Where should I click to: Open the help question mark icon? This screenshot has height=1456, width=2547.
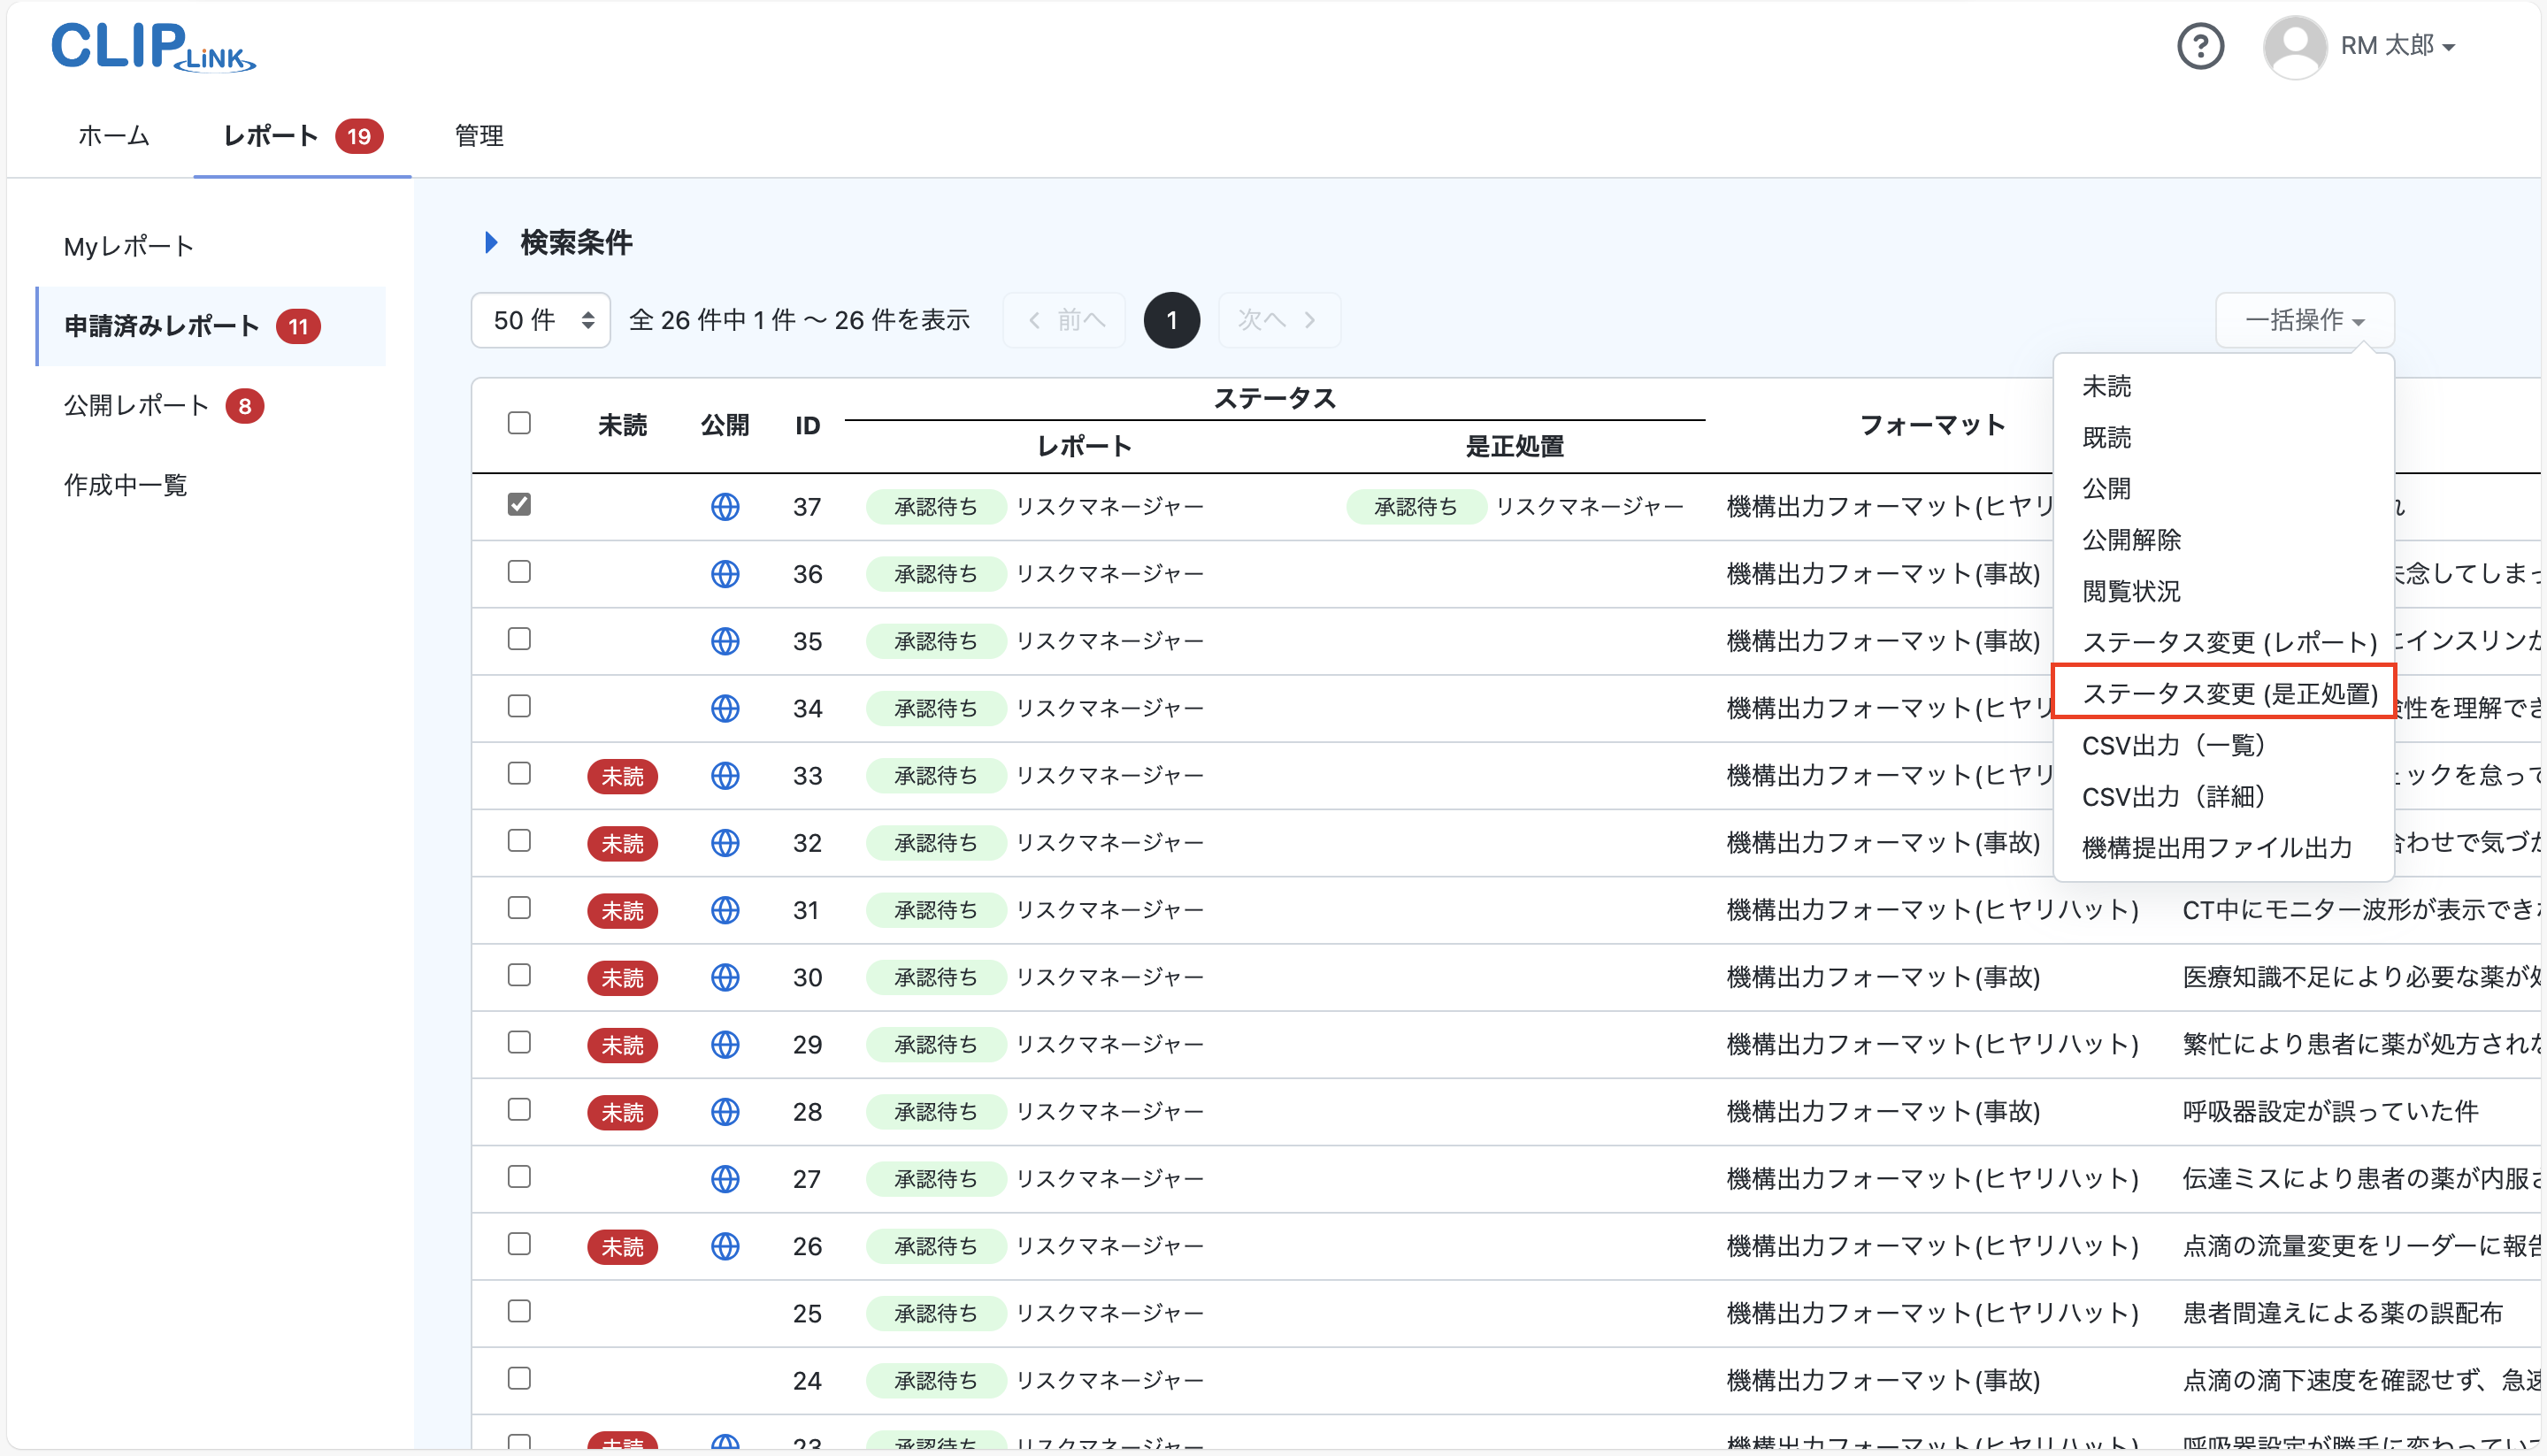coord(2201,45)
